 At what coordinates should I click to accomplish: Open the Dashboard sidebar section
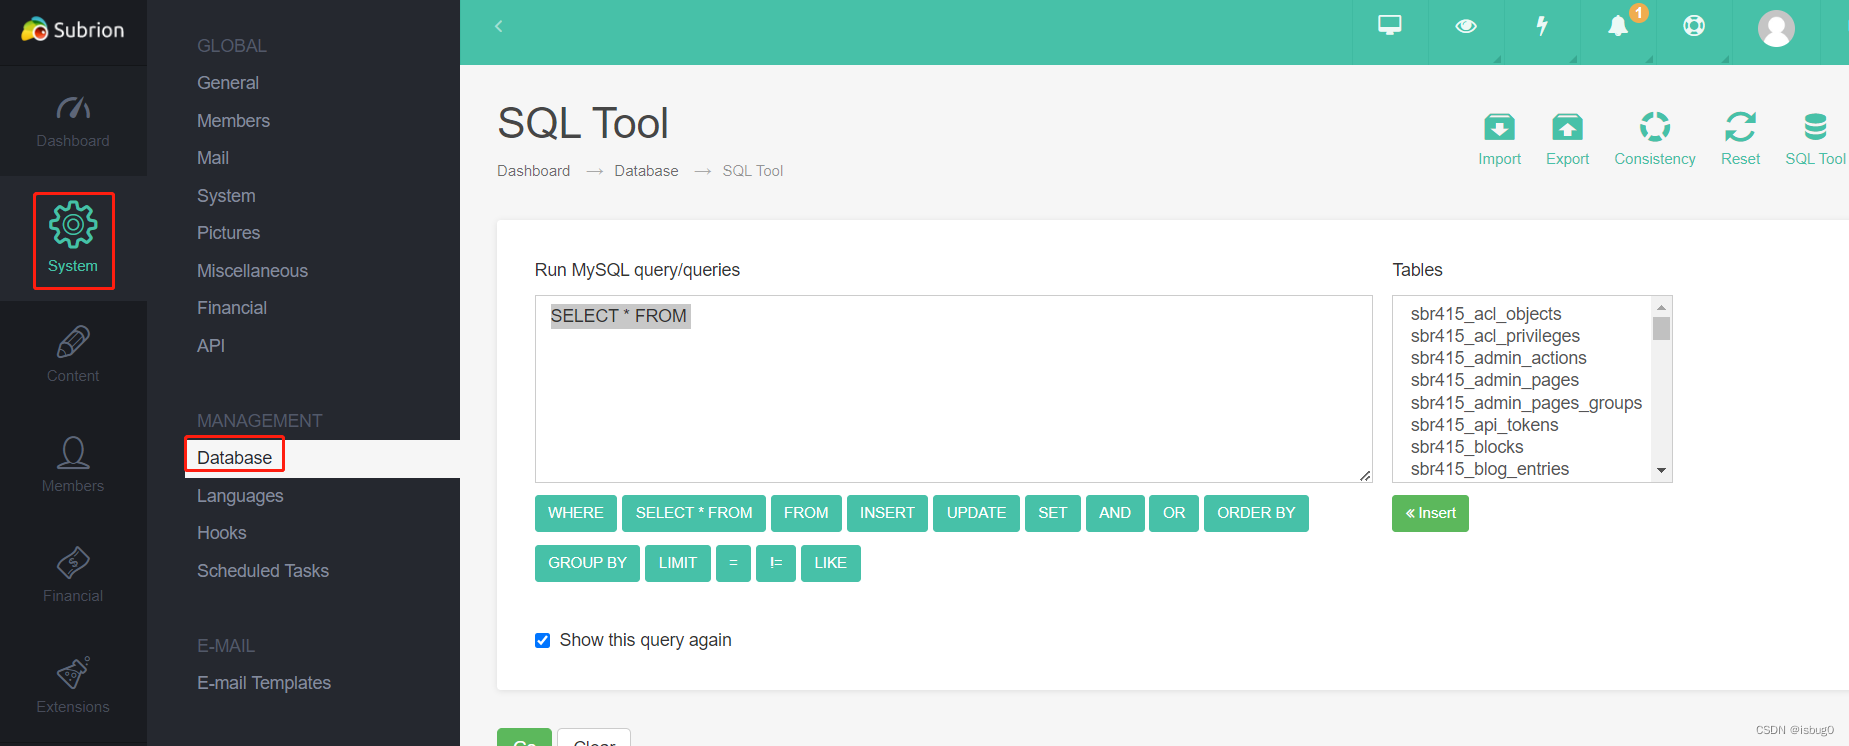click(x=73, y=121)
